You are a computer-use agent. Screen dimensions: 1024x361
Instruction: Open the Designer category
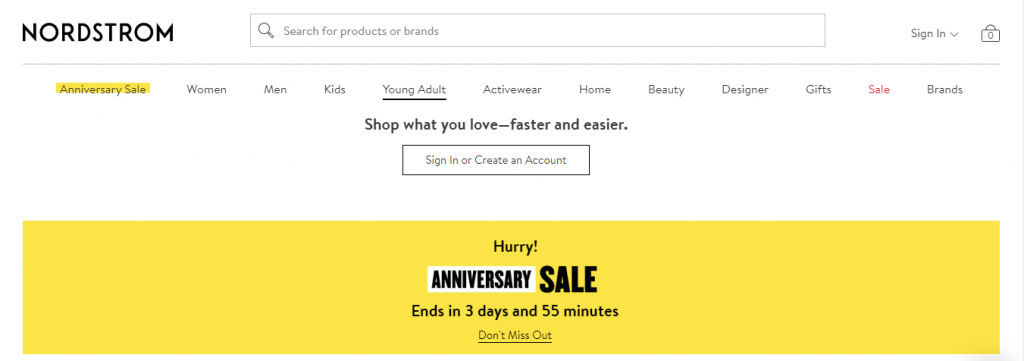click(x=745, y=89)
